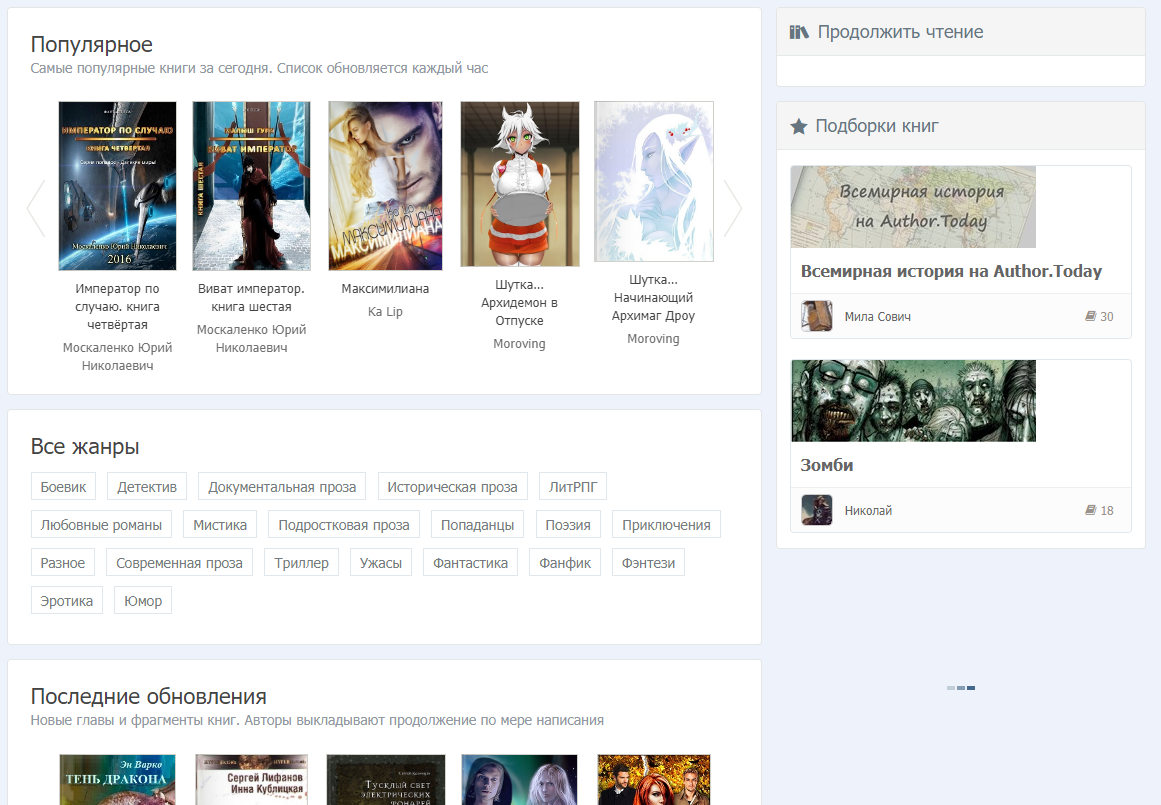Open the Виват император book cover
This screenshot has height=805, width=1161.
(x=251, y=186)
